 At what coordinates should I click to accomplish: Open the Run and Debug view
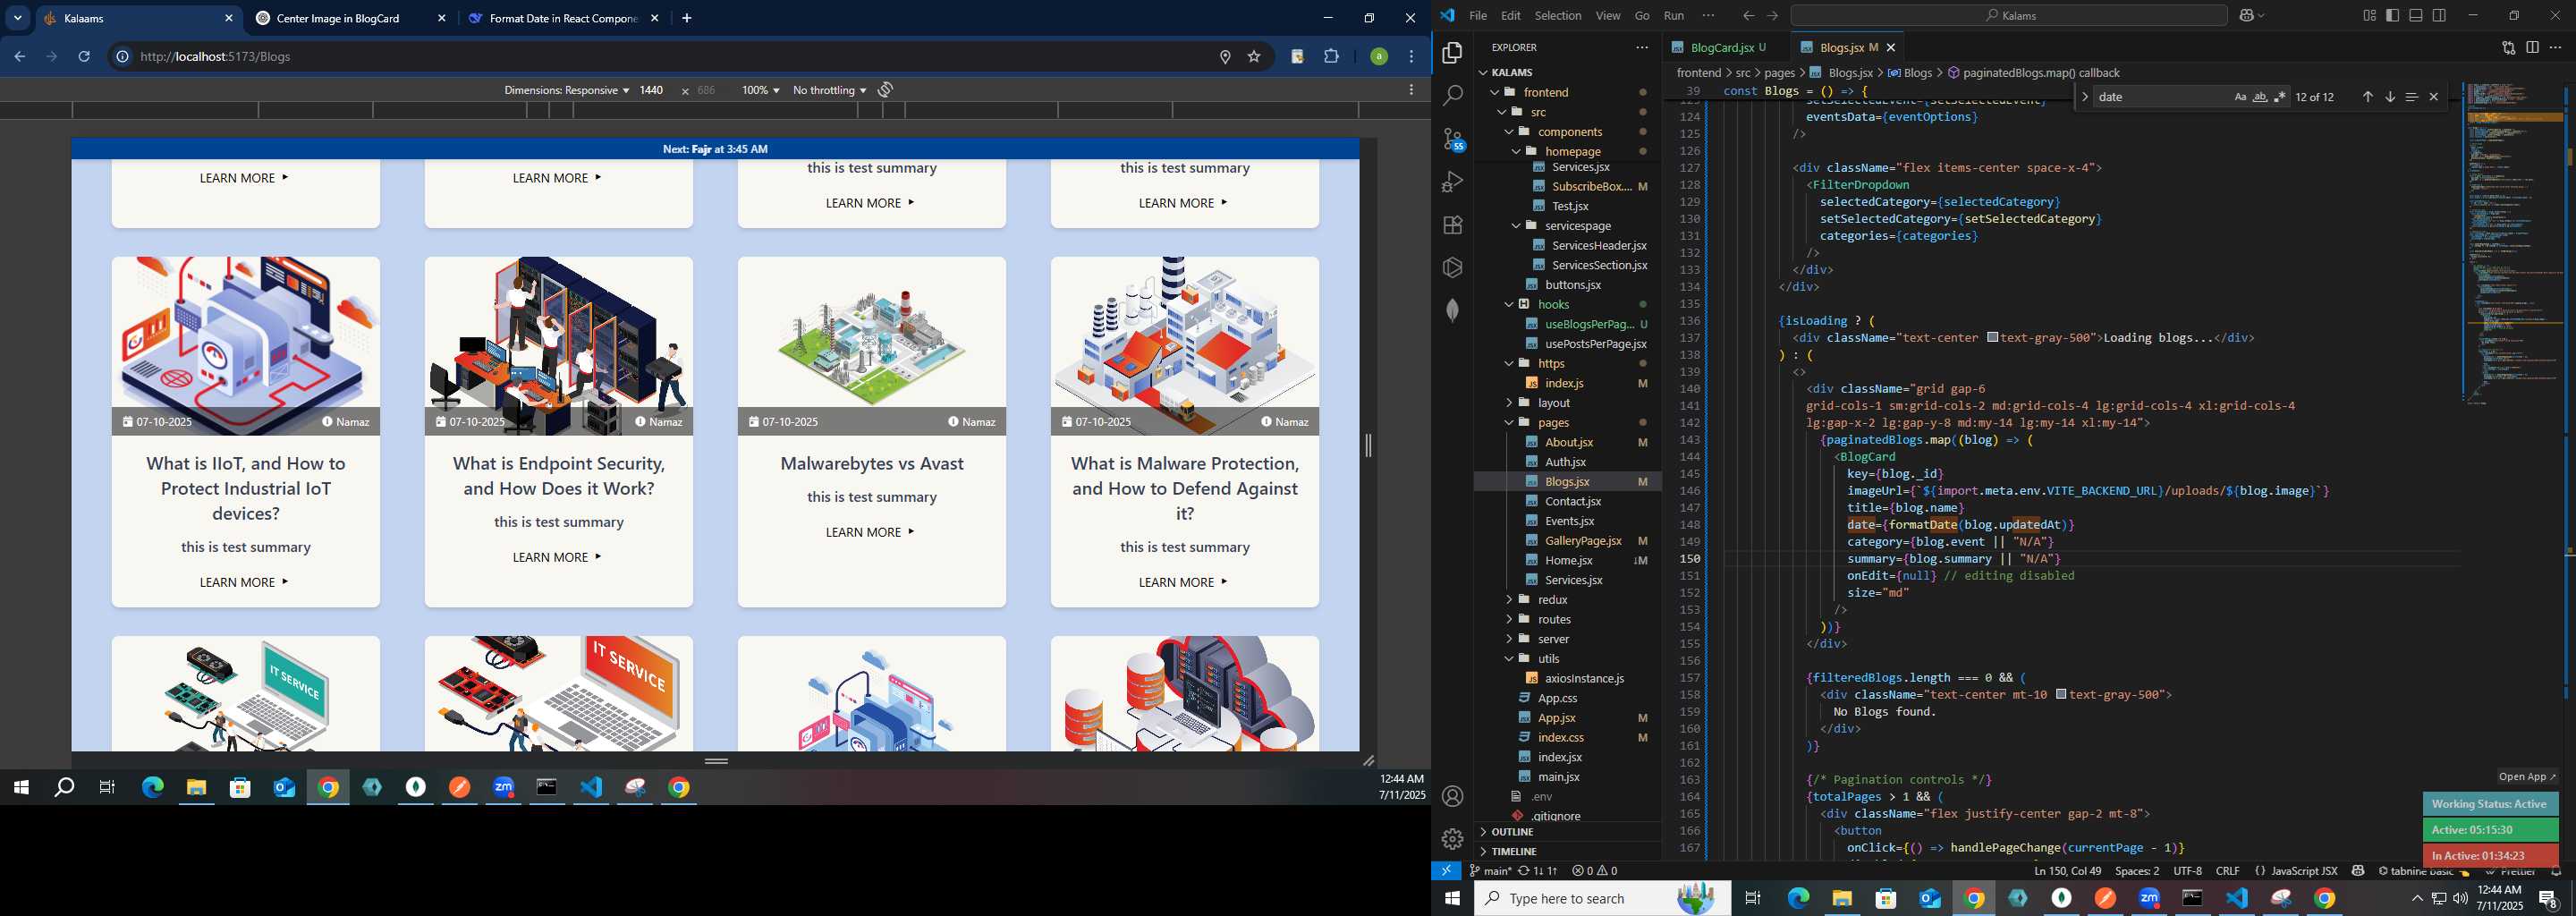click(x=1452, y=182)
